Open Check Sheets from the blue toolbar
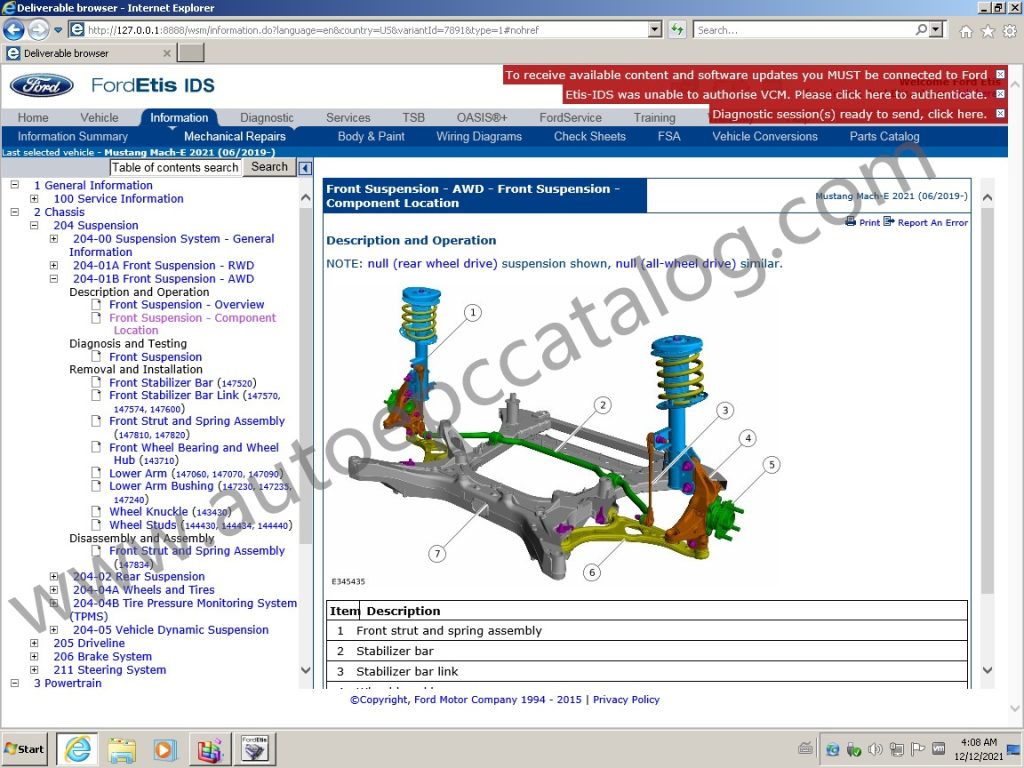1024x768 pixels. pos(589,137)
